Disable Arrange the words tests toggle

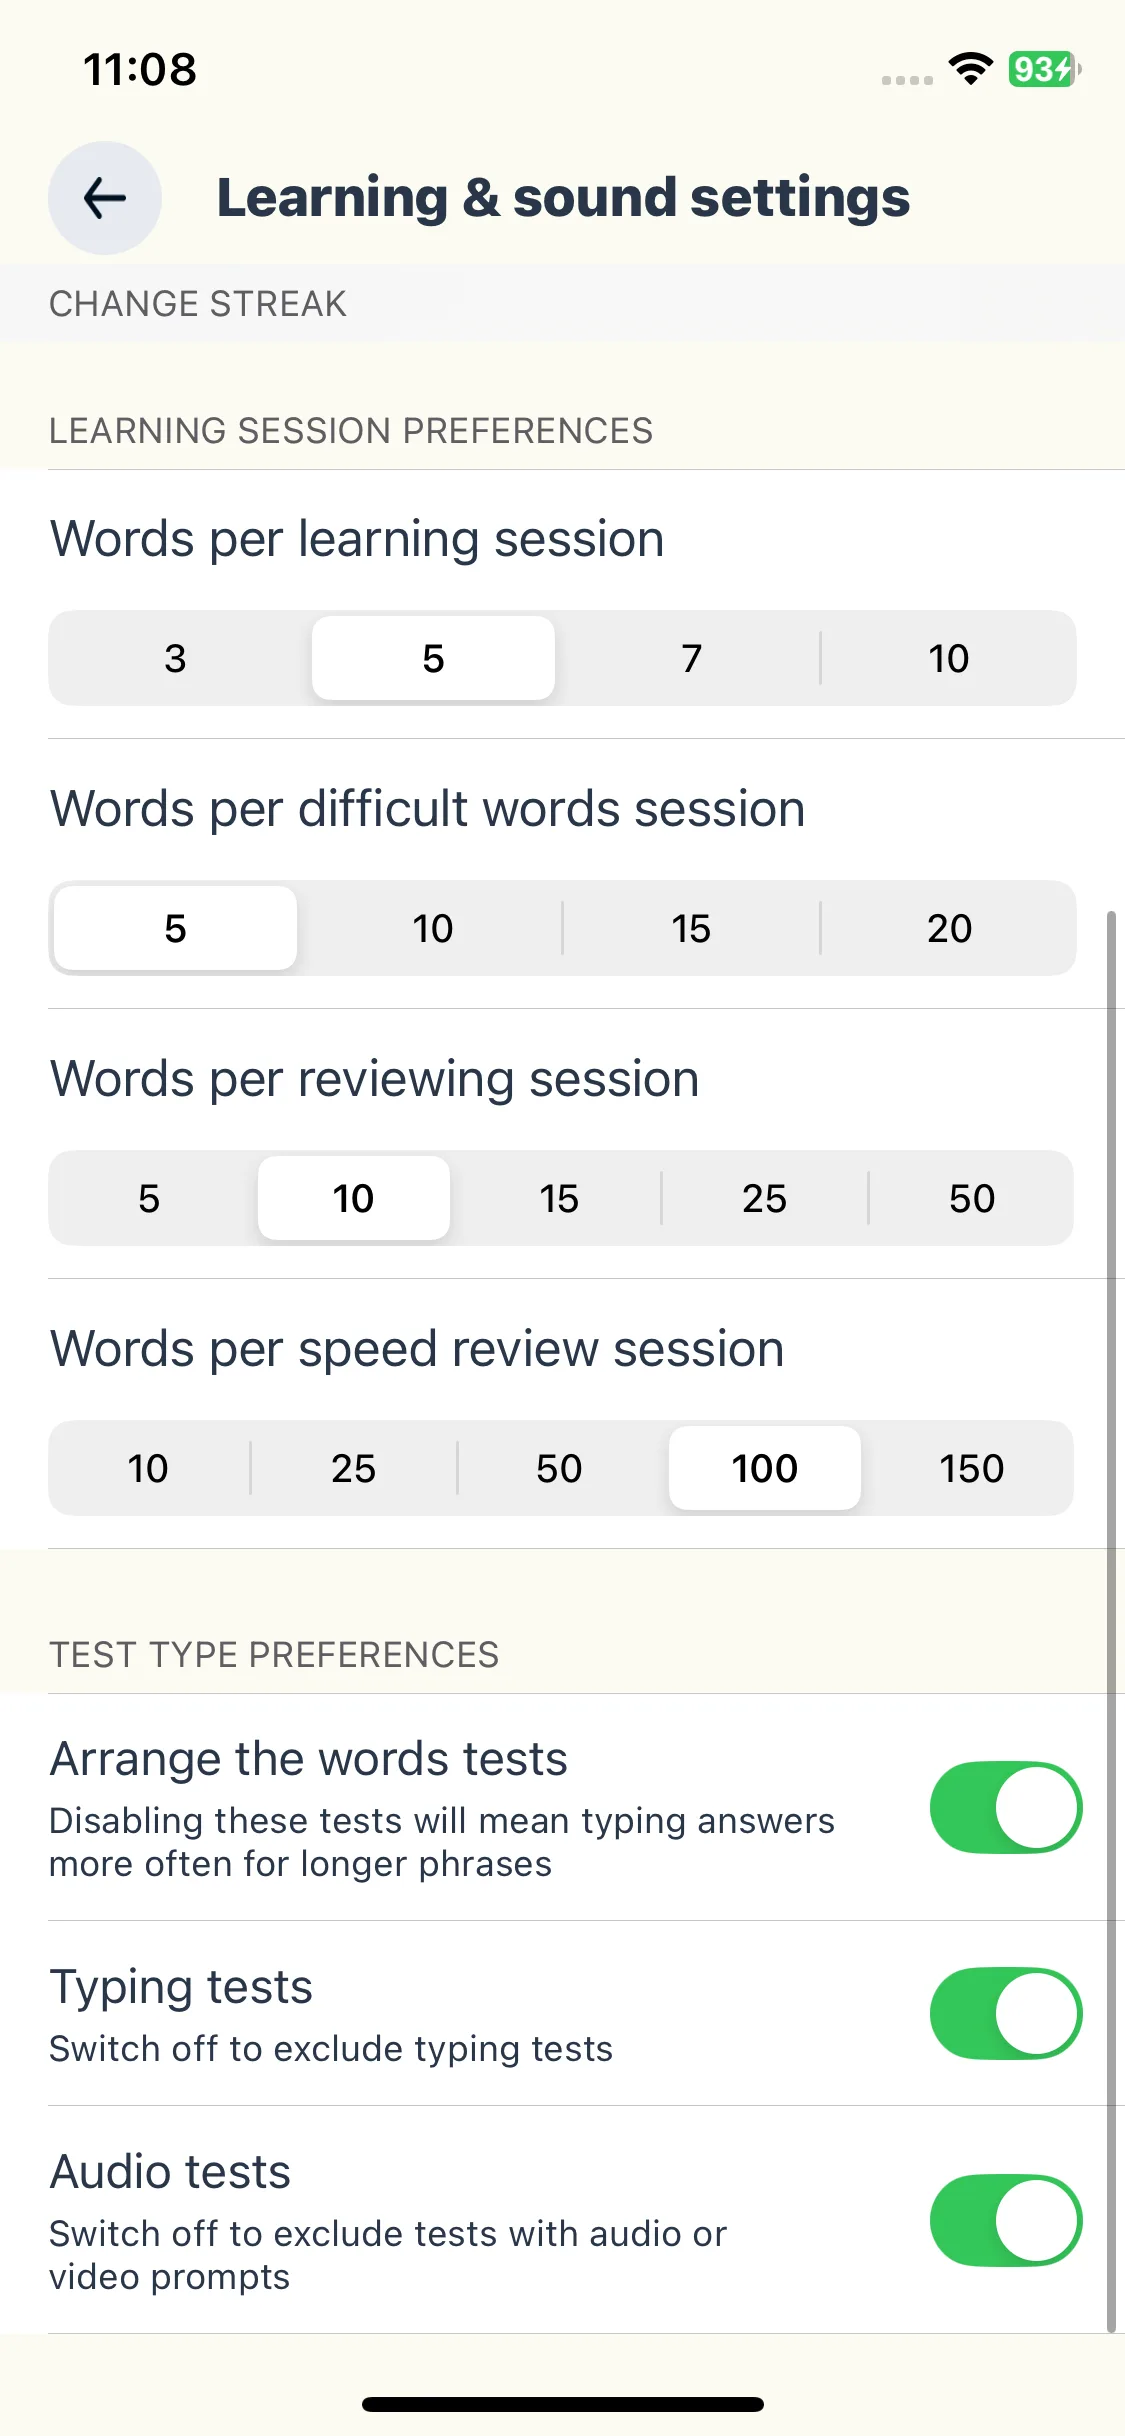click(x=1006, y=1807)
